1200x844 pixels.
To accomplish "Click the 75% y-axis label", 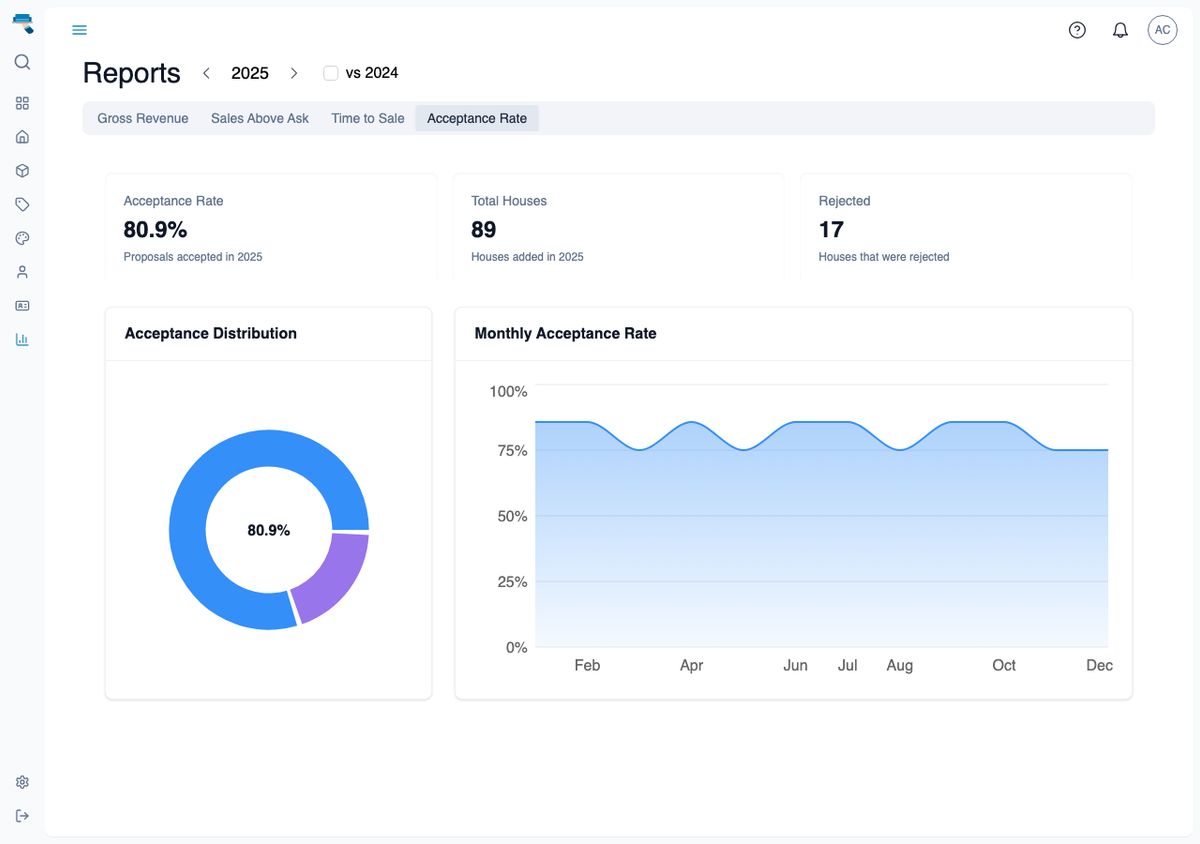I will [x=512, y=450].
